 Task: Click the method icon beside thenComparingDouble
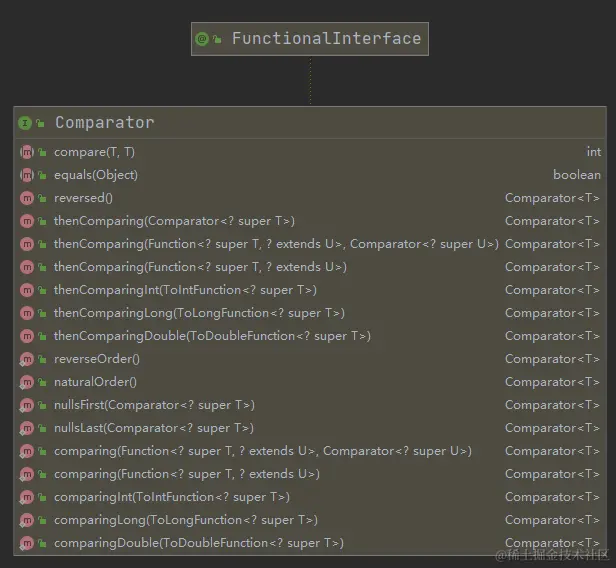tap(26, 336)
